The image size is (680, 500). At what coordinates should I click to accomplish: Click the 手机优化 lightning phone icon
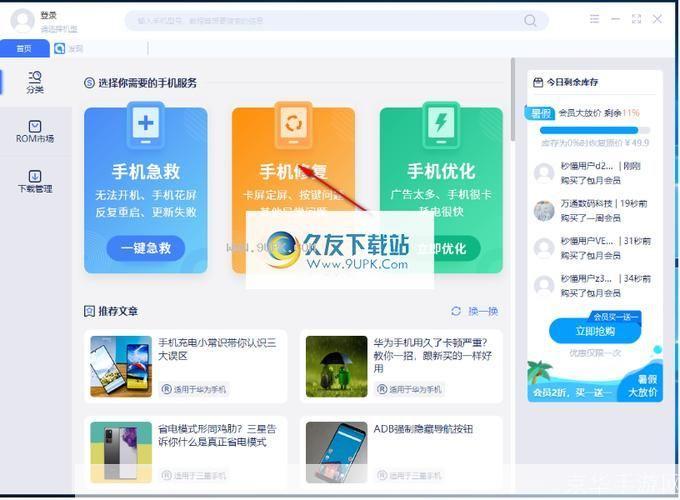click(441, 124)
